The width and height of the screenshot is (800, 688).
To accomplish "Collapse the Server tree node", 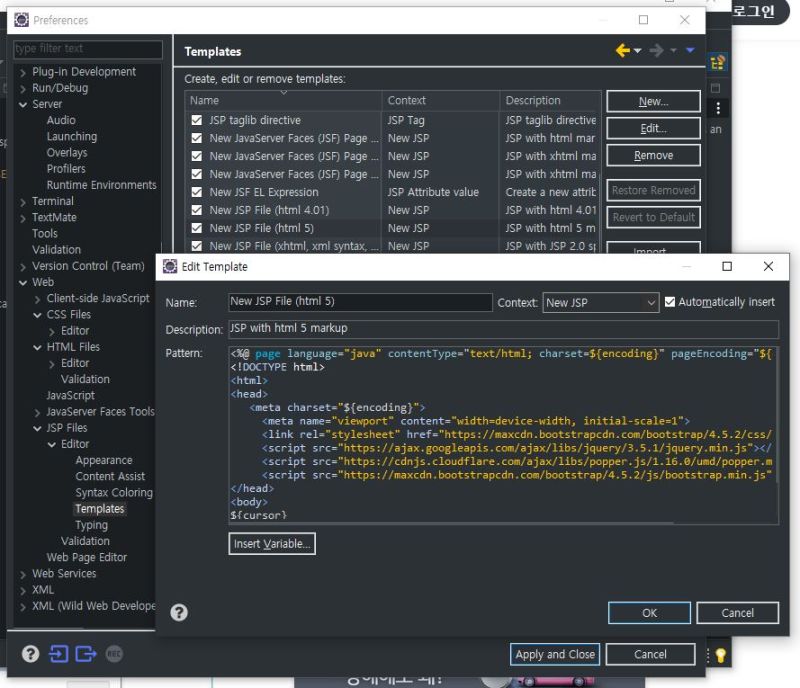I will tap(23, 104).
